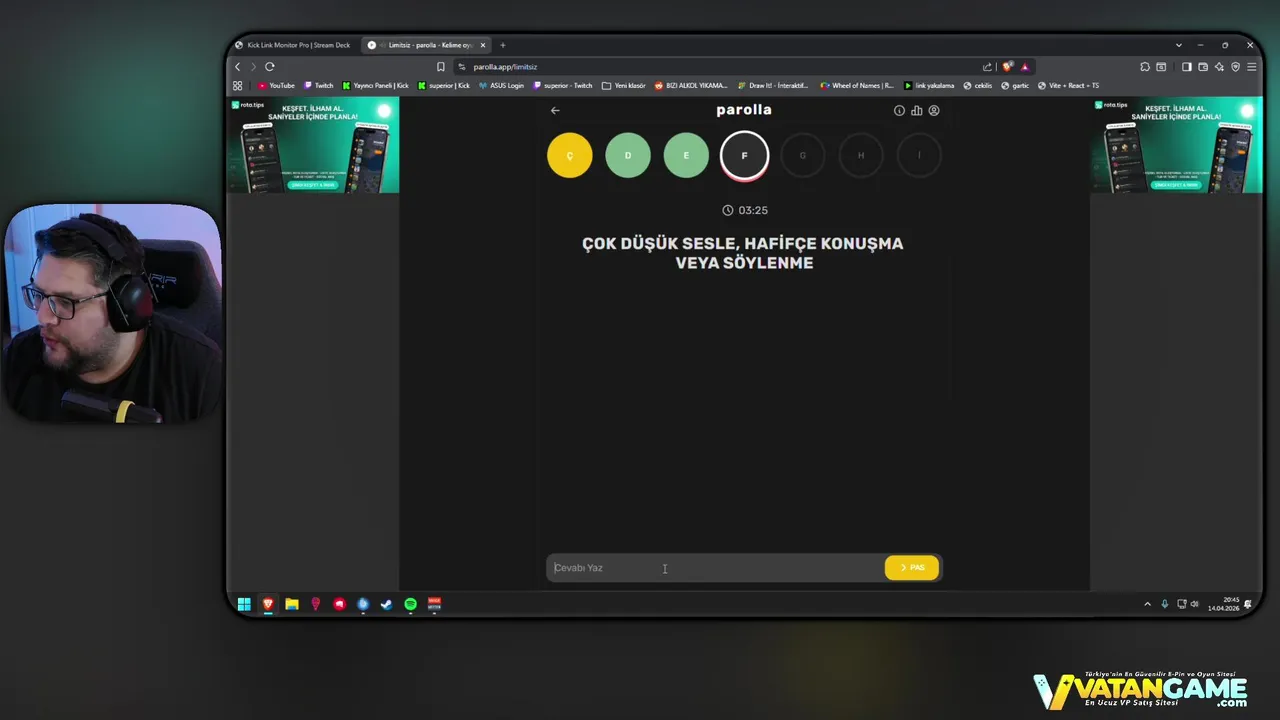Select the green E letter circle
The height and width of the screenshot is (720, 1280).
tap(686, 156)
